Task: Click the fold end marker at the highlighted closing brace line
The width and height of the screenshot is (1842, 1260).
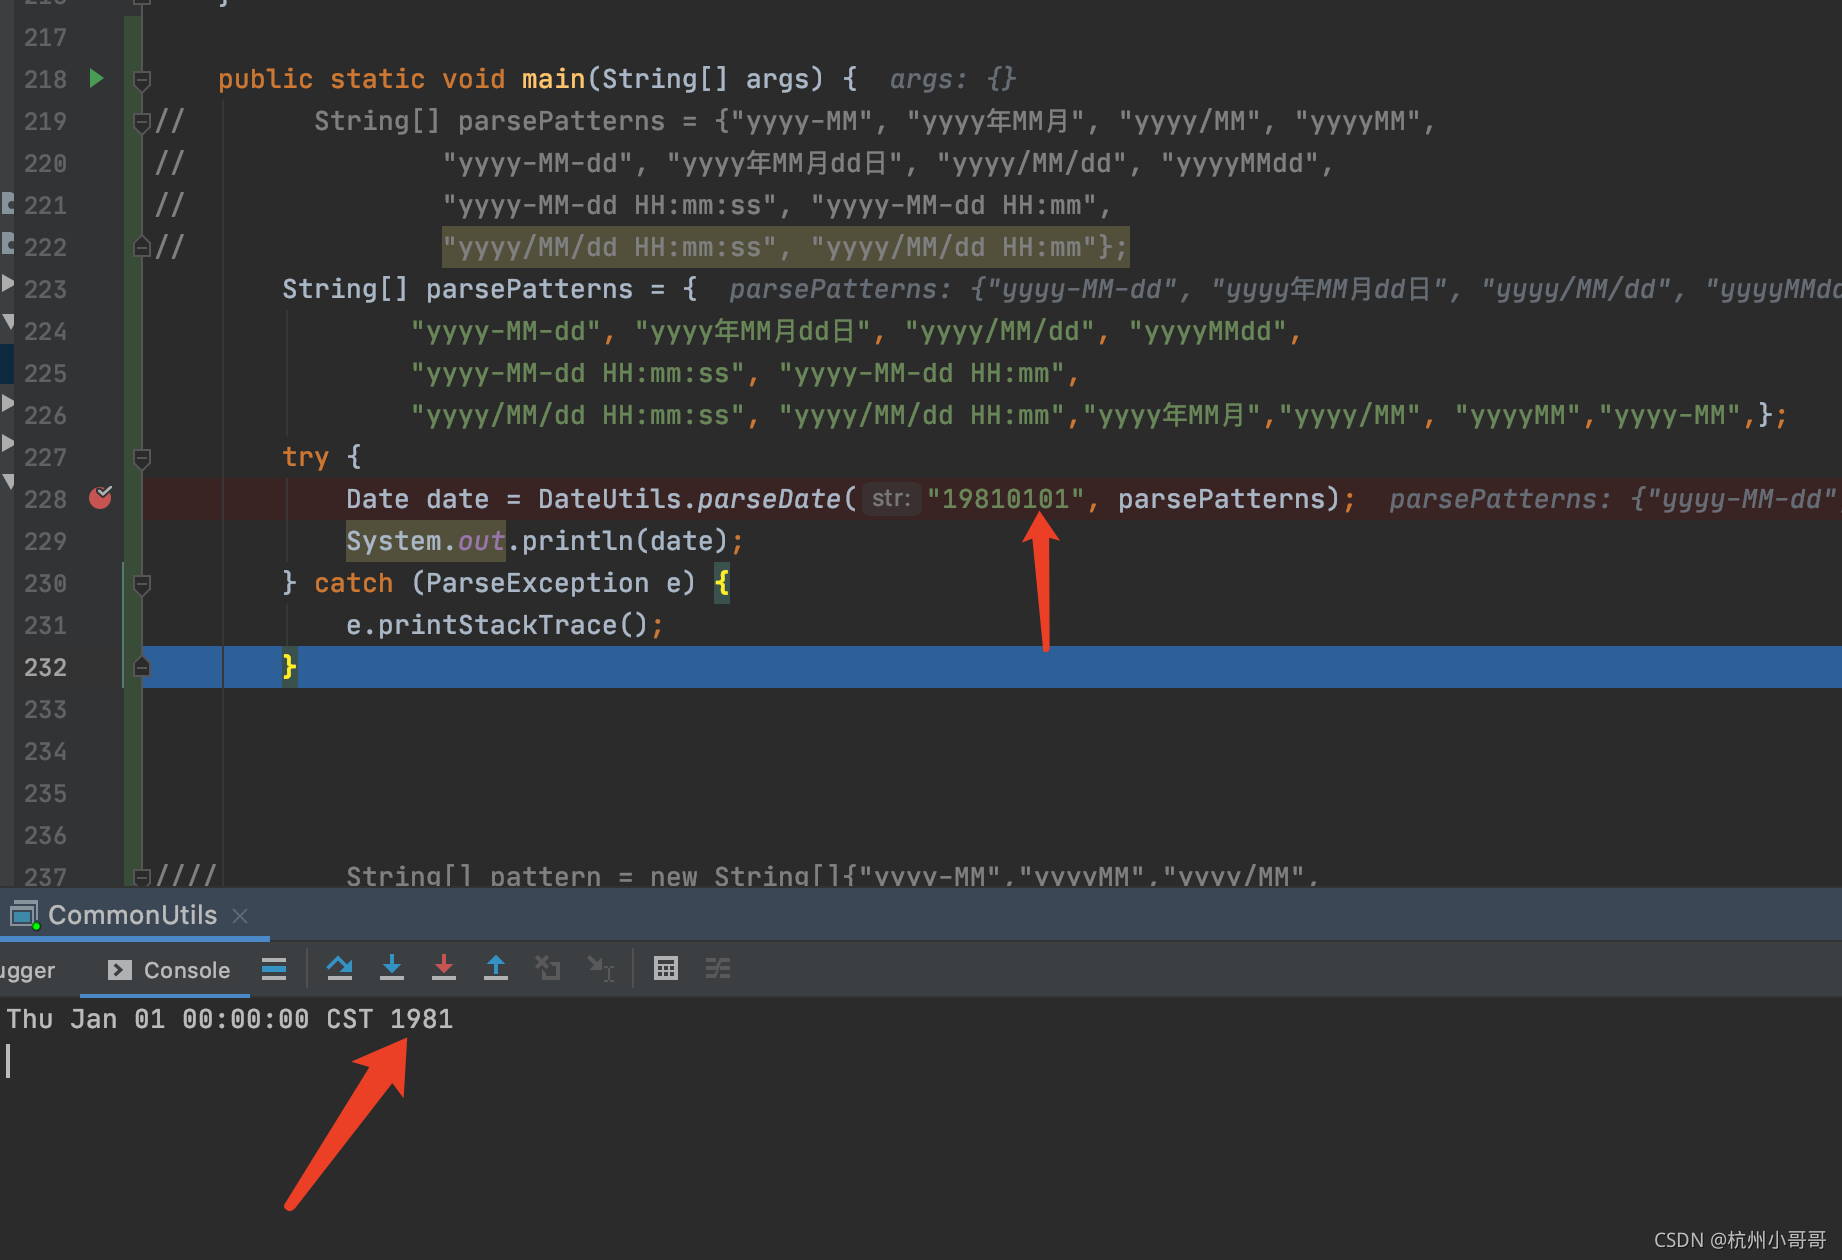Action: pos(142,667)
